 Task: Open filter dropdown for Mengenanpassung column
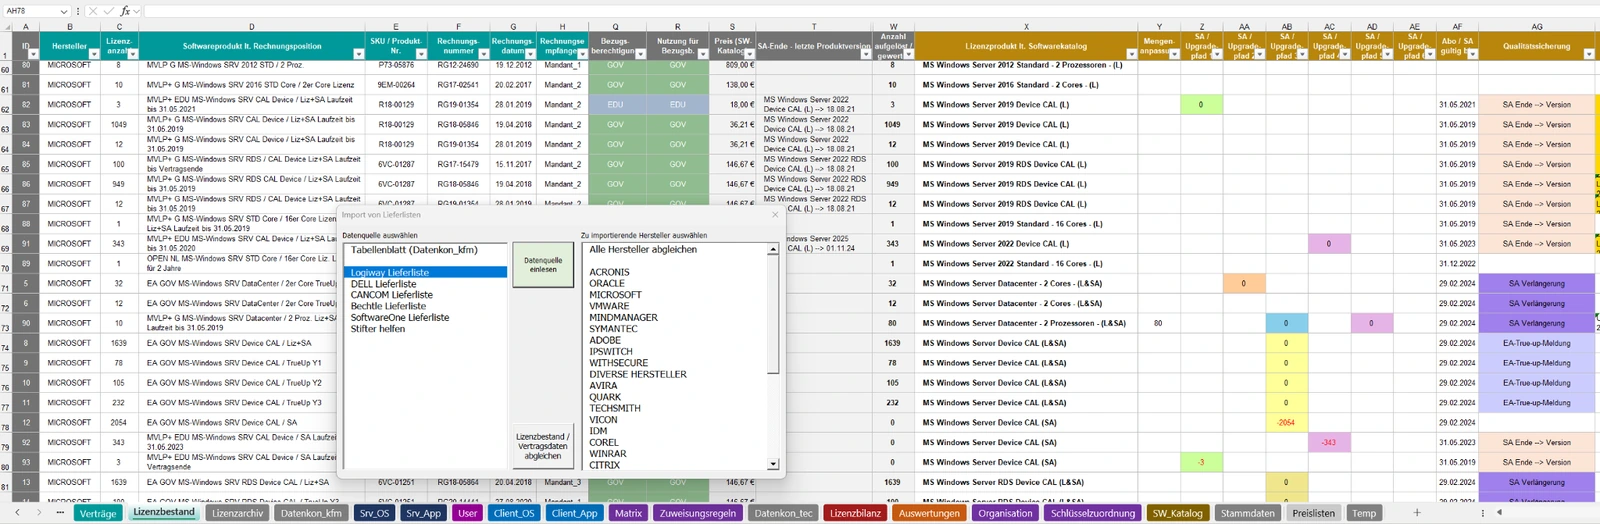click(x=1173, y=54)
